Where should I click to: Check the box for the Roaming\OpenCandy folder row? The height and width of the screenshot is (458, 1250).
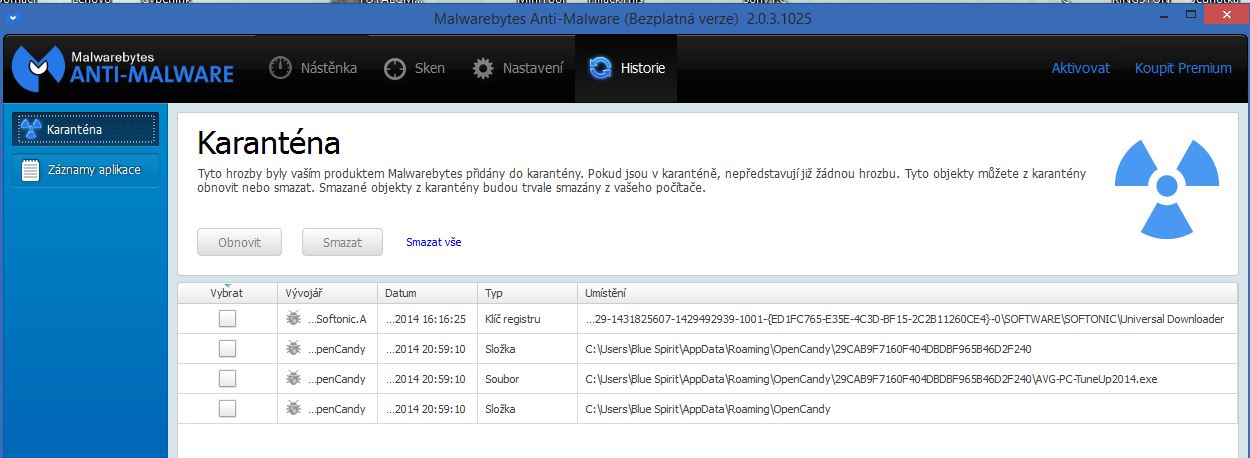(227, 409)
